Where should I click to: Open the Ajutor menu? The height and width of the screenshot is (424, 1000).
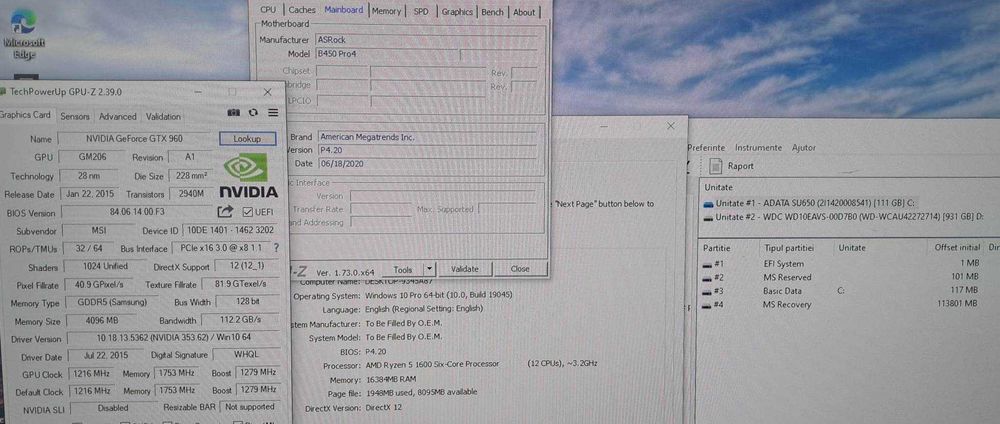pos(804,147)
